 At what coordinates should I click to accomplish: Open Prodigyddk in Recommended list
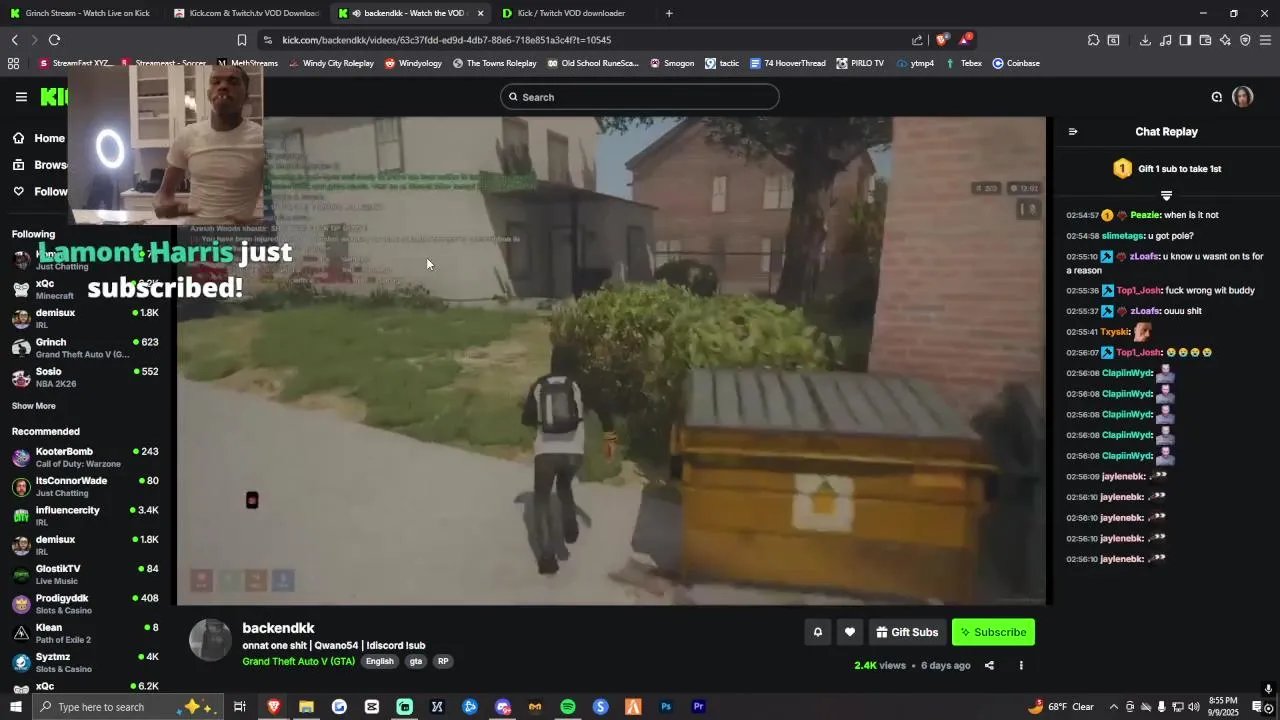(x=85, y=604)
